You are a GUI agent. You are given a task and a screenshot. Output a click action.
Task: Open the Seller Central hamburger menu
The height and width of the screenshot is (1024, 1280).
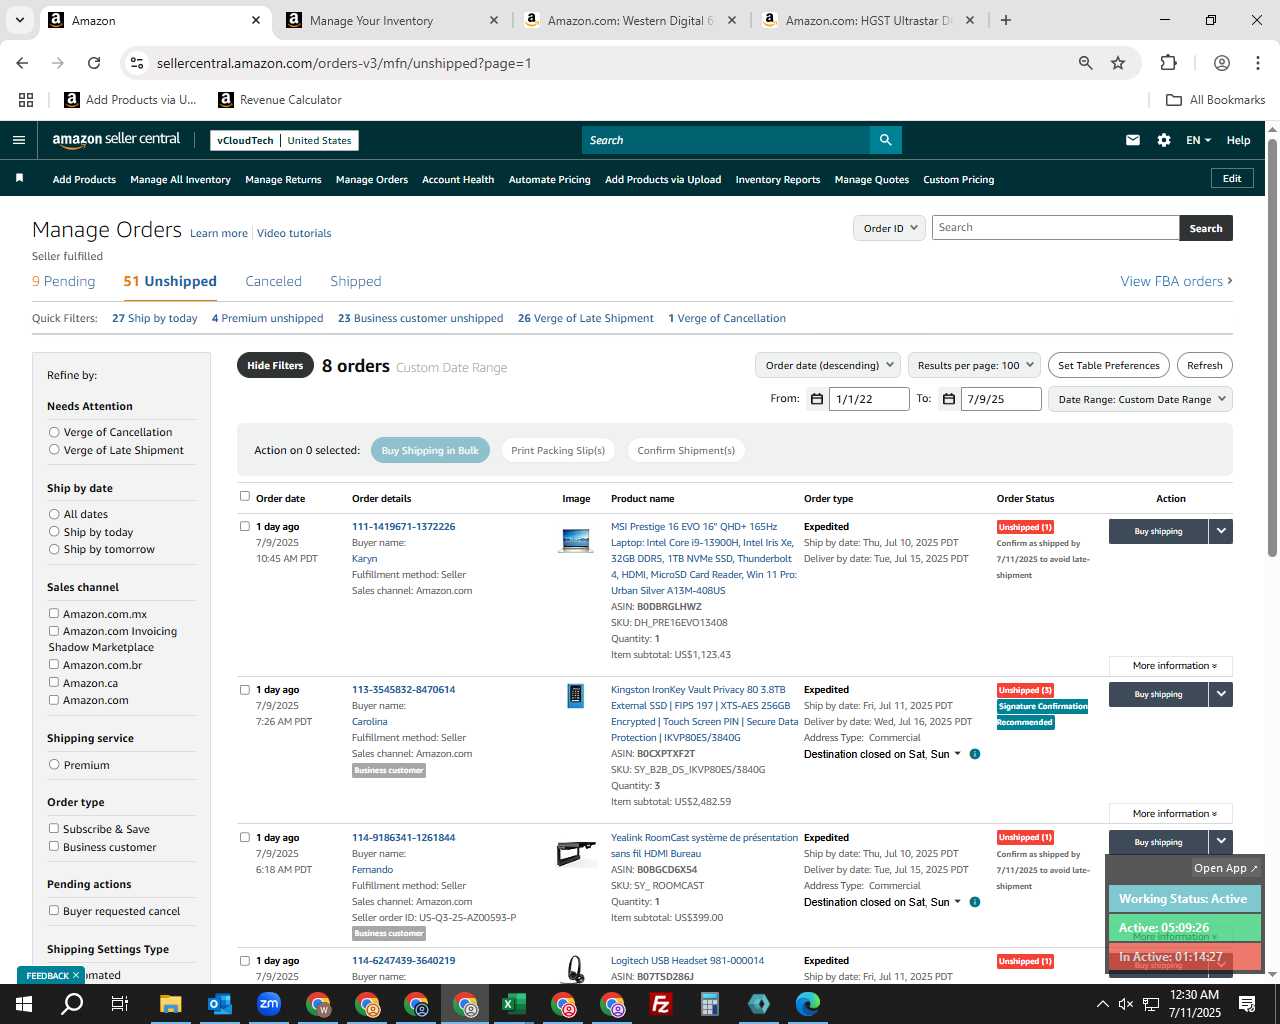[18, 140]
